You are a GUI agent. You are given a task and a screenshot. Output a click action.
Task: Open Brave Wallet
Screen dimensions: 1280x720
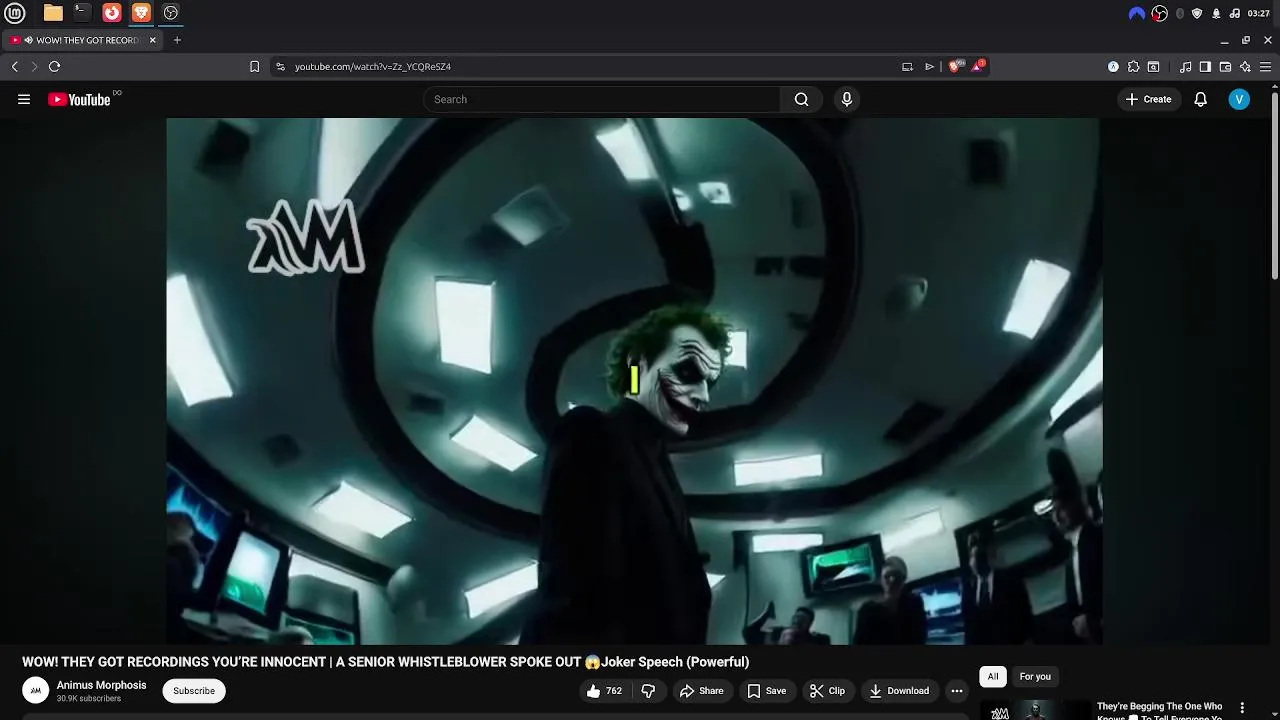click(1225, 66)
